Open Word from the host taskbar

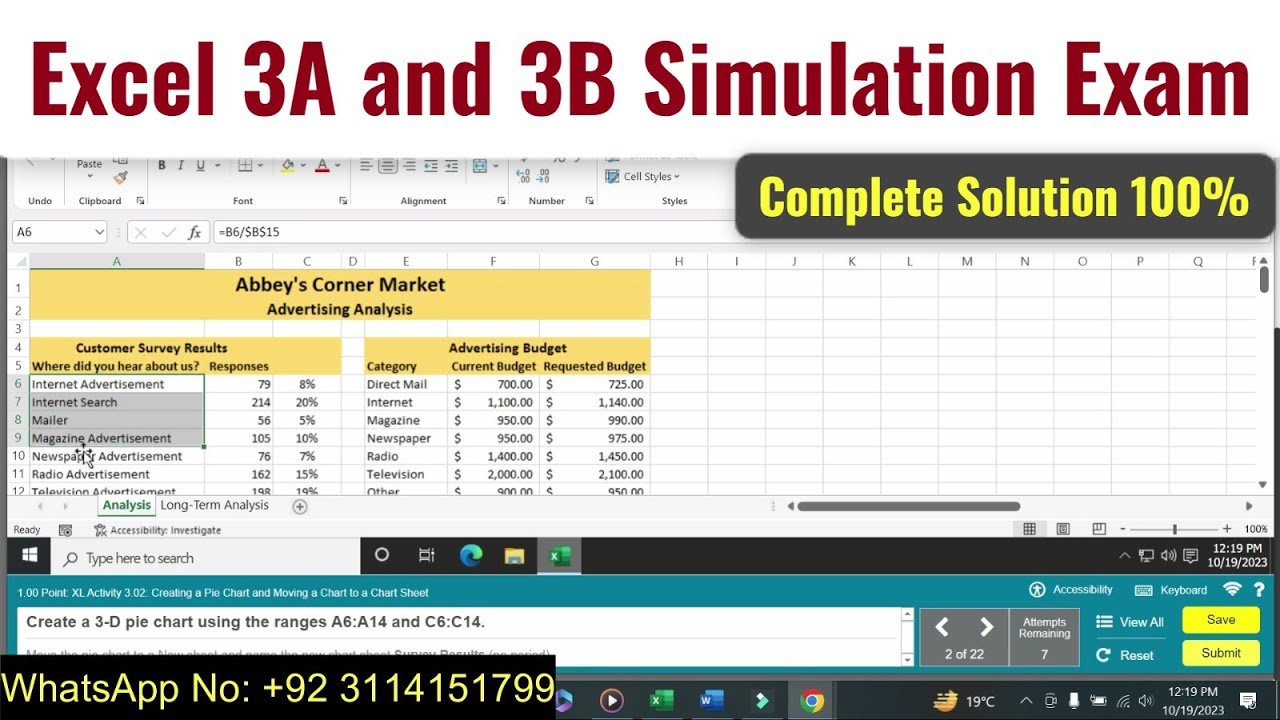712,701
